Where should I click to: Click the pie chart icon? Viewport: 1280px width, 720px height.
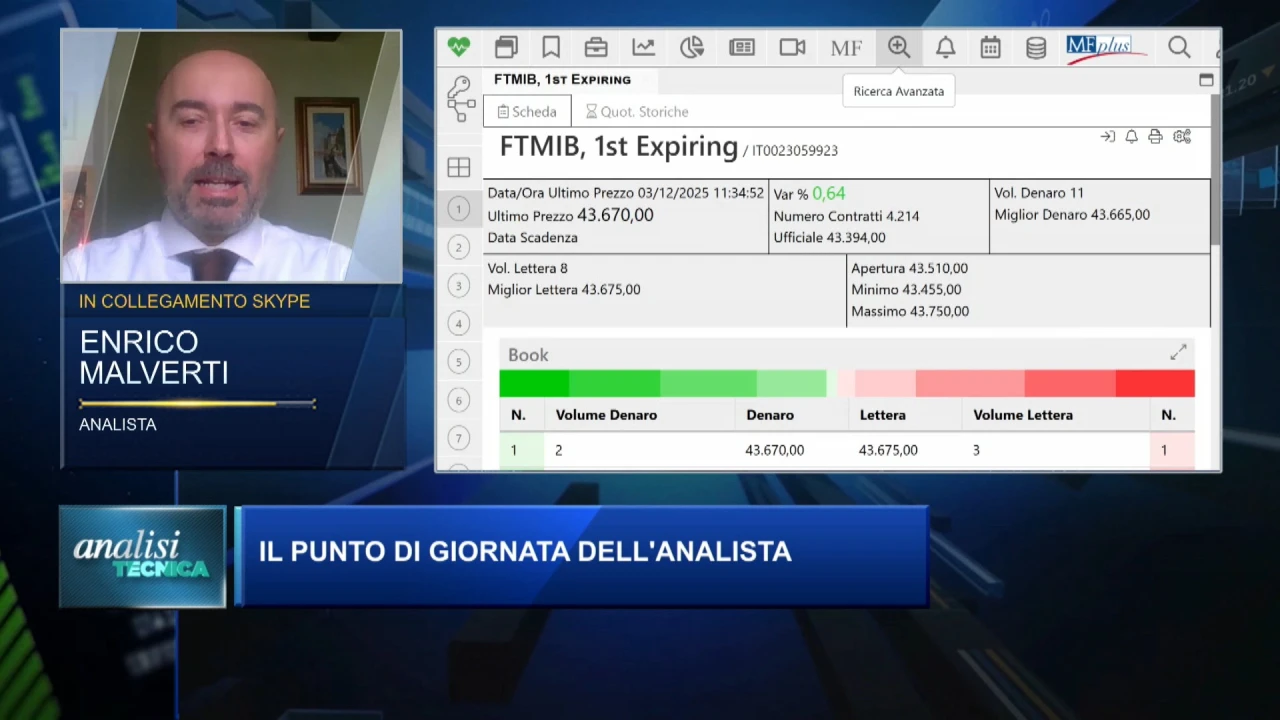692,47
